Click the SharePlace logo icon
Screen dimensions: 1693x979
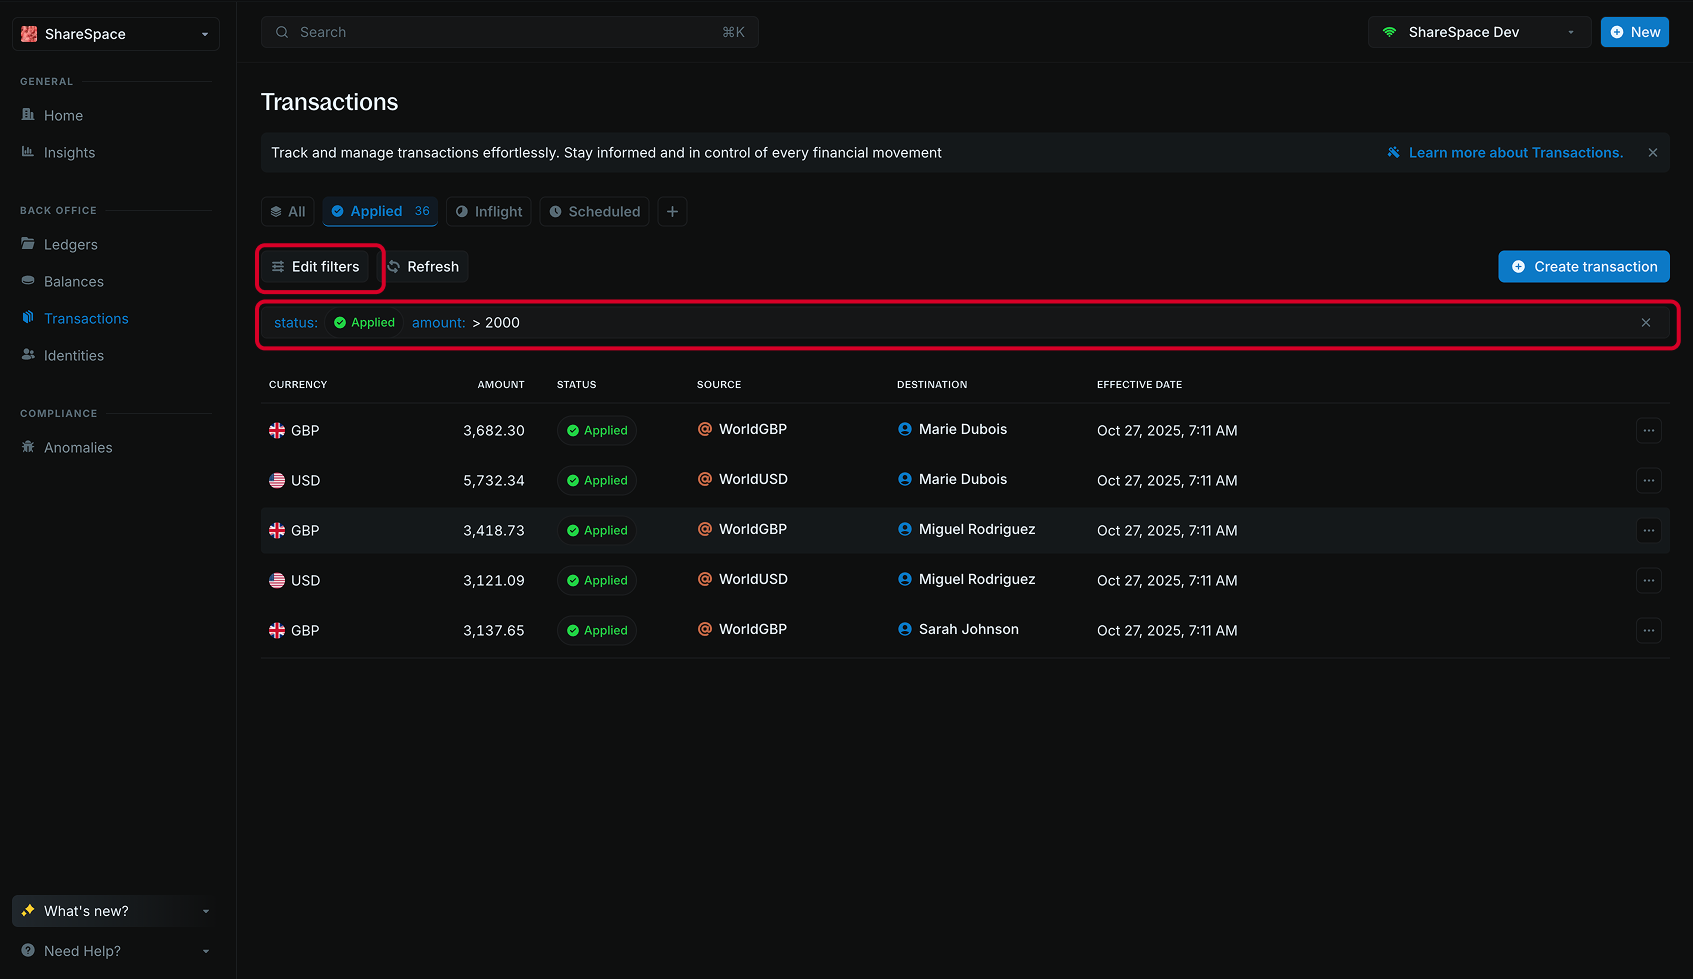28,33
